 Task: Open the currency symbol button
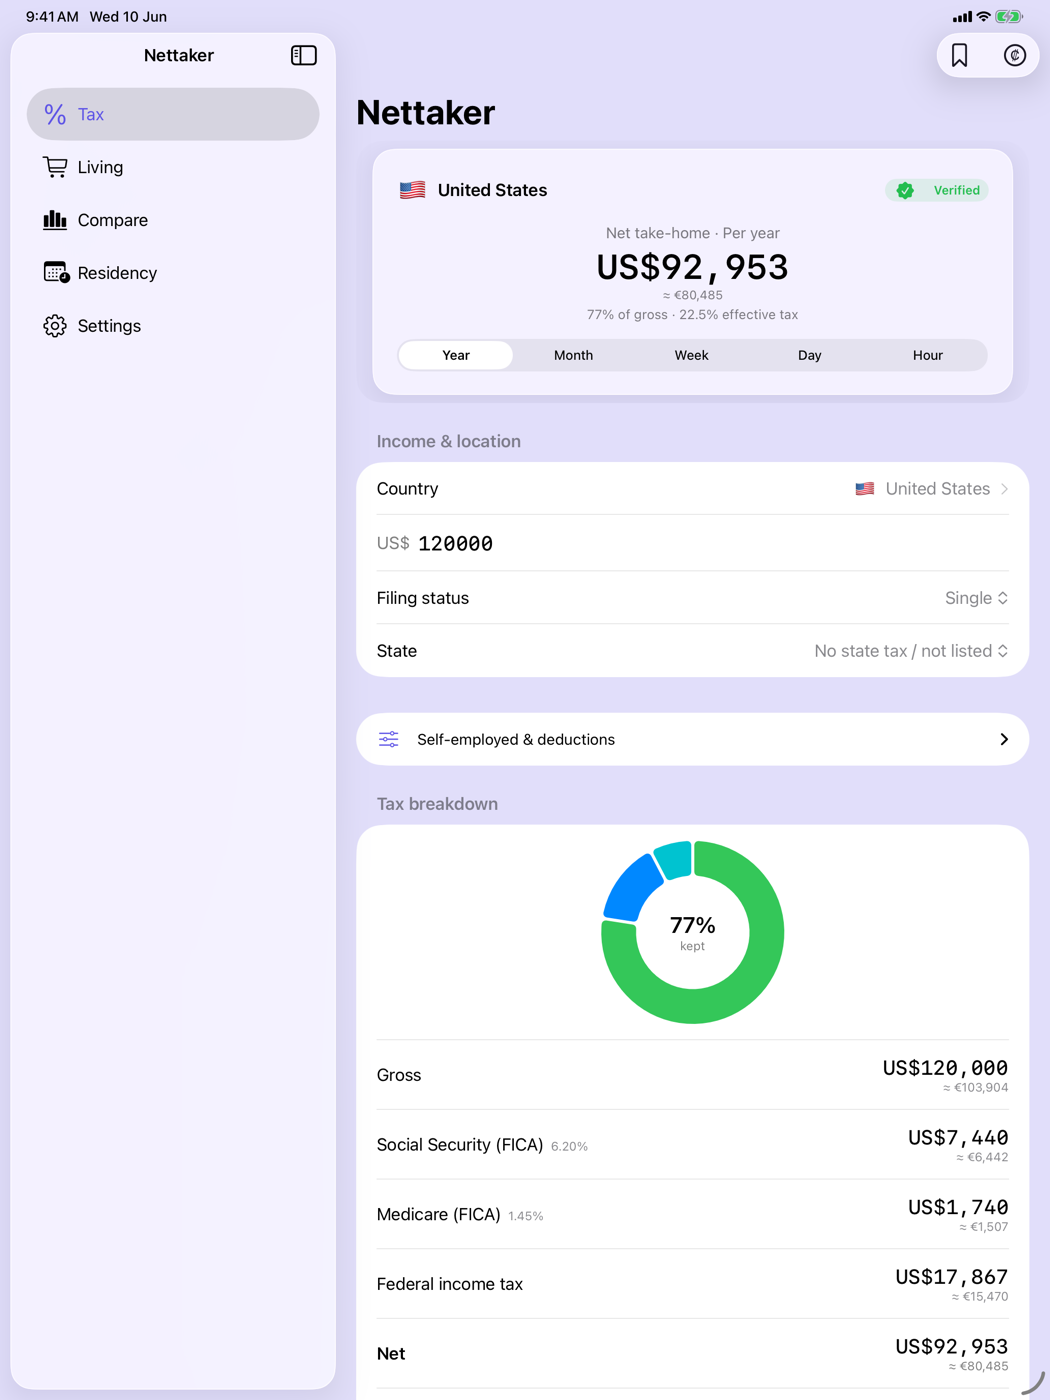pos(1015,55)
